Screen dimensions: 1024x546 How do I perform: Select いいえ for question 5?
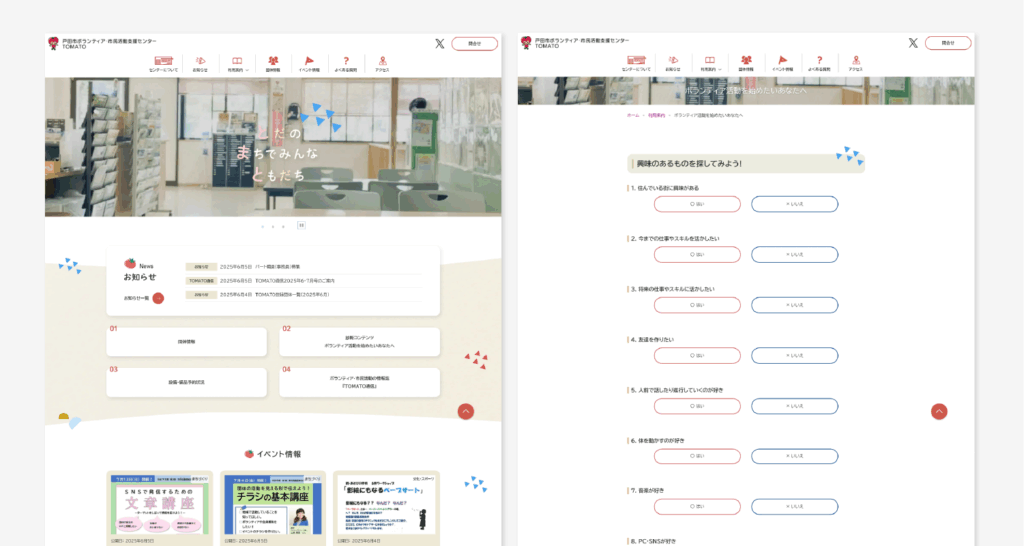point(794,406)
